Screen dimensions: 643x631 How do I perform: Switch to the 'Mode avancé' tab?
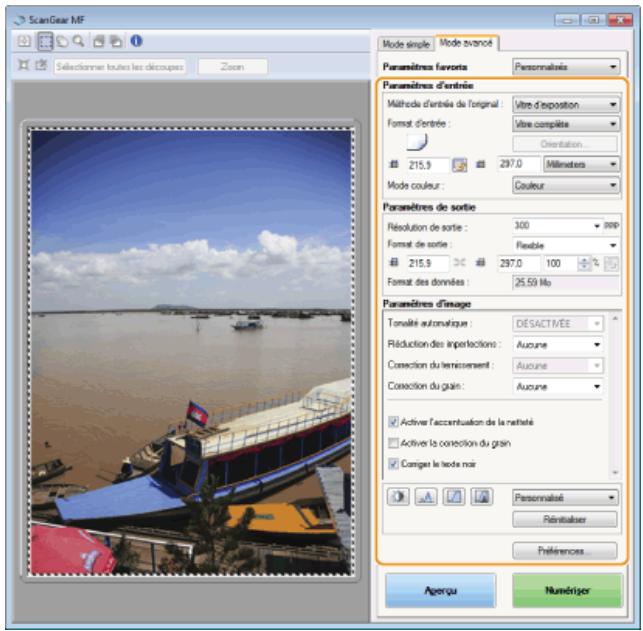click(x=466, y=43)
